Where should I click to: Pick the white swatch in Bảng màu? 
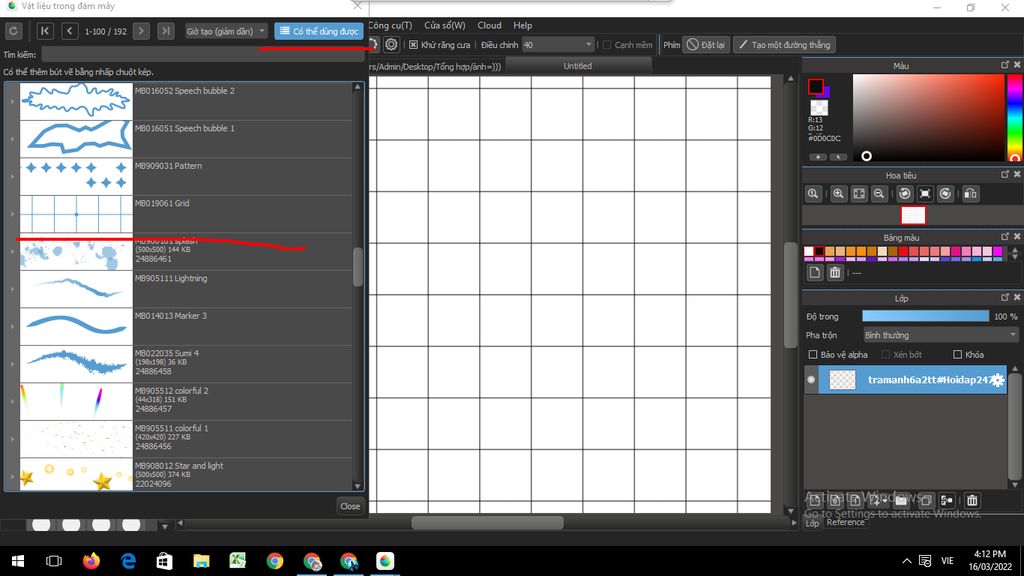click(808, 251)
